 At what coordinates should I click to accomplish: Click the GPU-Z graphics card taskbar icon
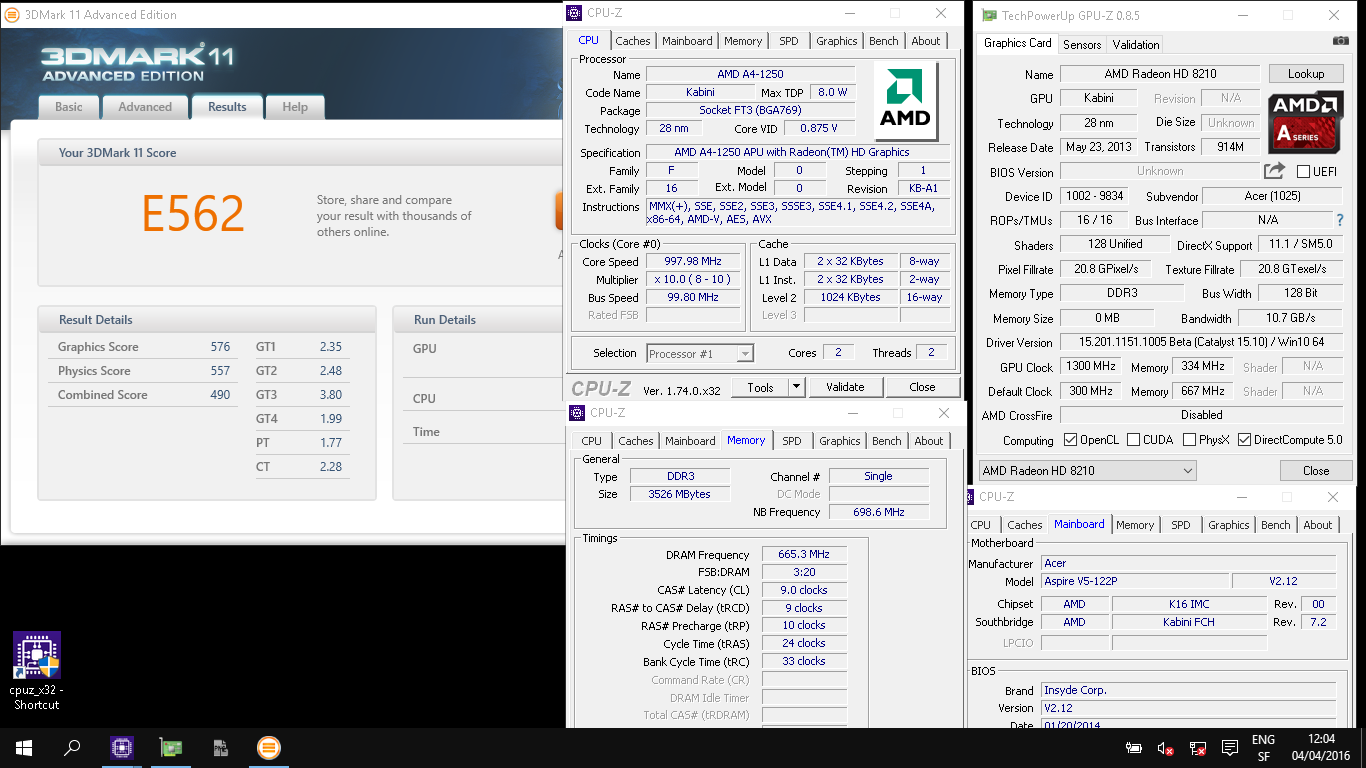click(171, 748)
